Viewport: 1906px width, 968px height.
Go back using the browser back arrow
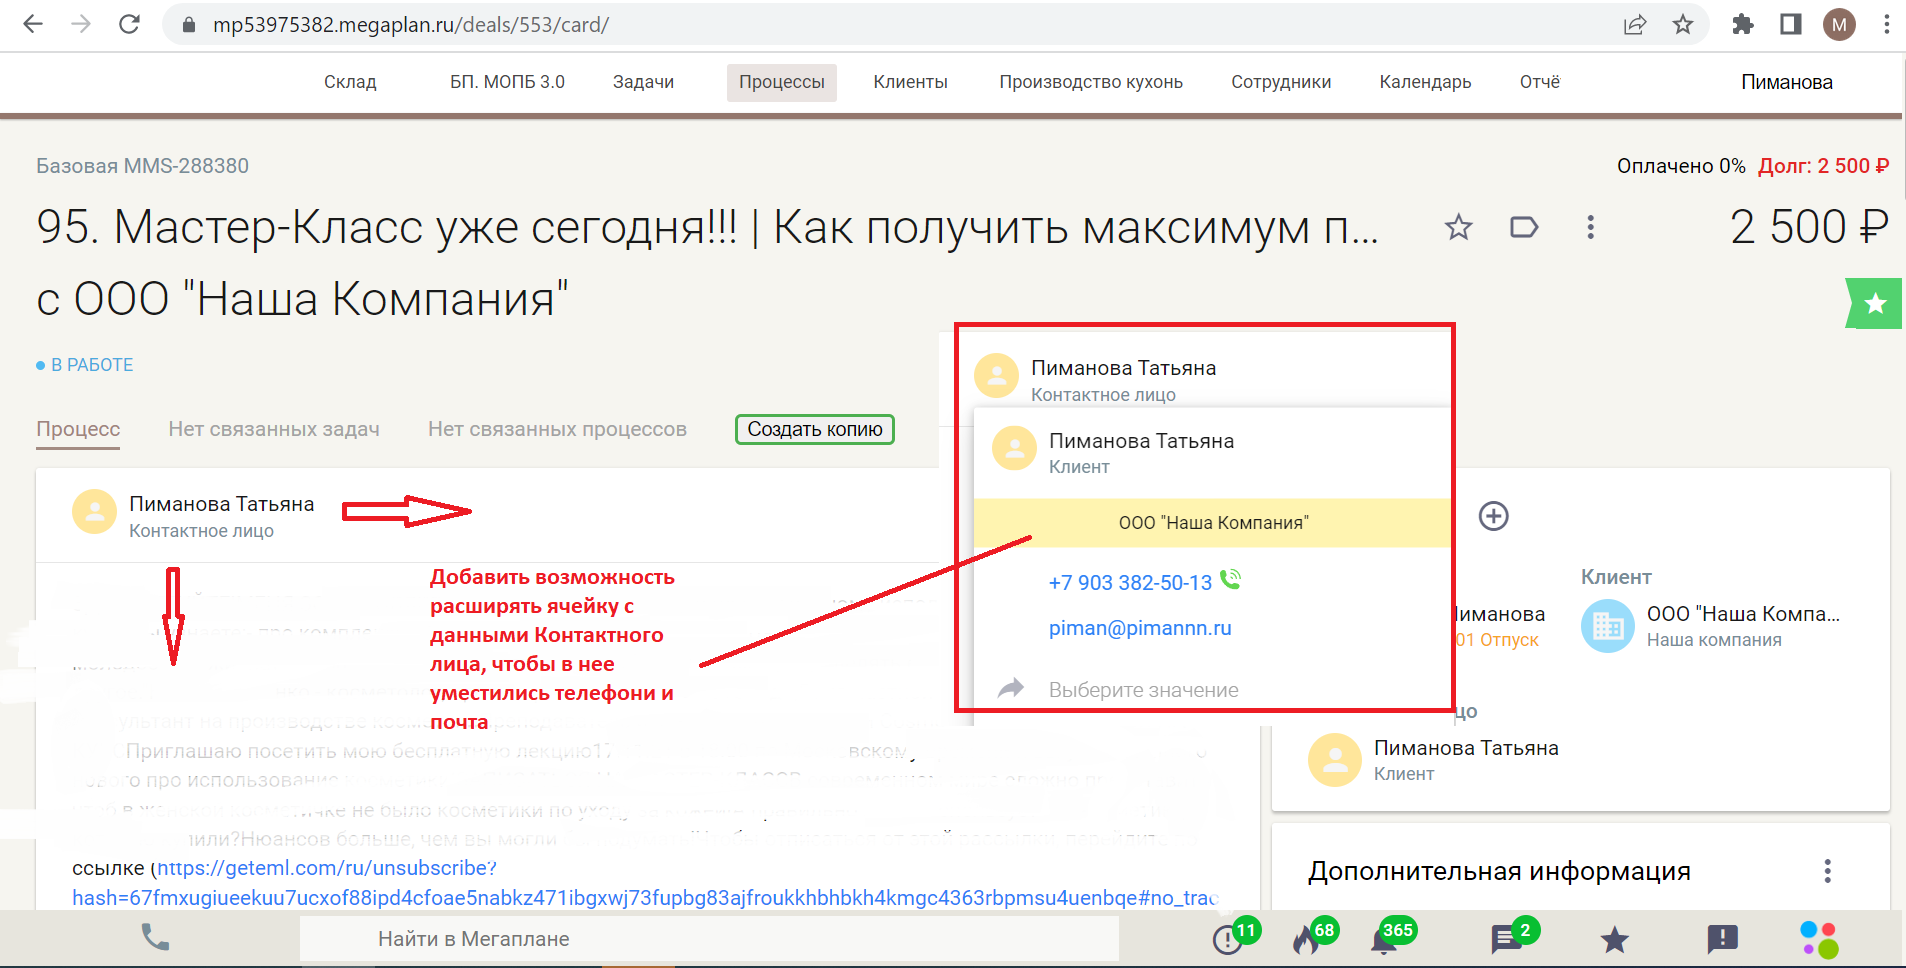click(33, 24)
